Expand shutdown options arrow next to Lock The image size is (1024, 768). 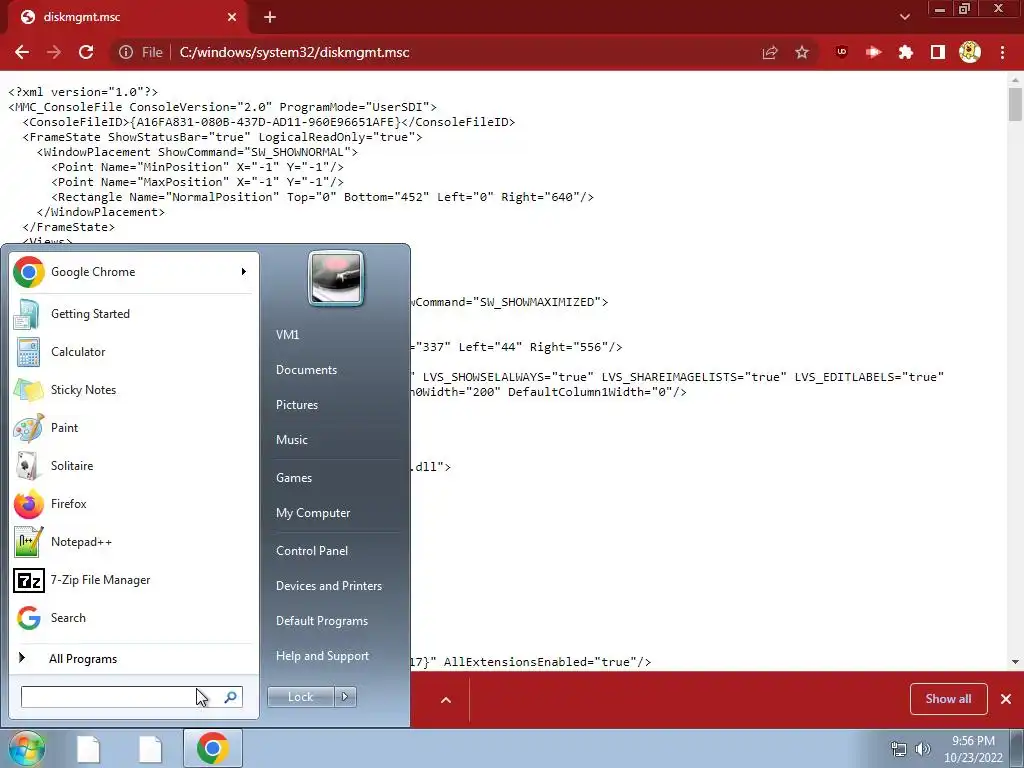click(345, 697)
